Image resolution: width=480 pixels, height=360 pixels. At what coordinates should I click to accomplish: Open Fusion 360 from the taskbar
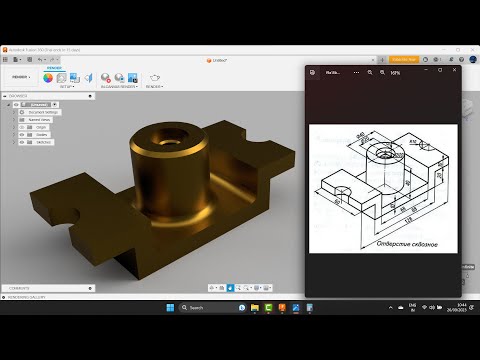coord(282,308)
